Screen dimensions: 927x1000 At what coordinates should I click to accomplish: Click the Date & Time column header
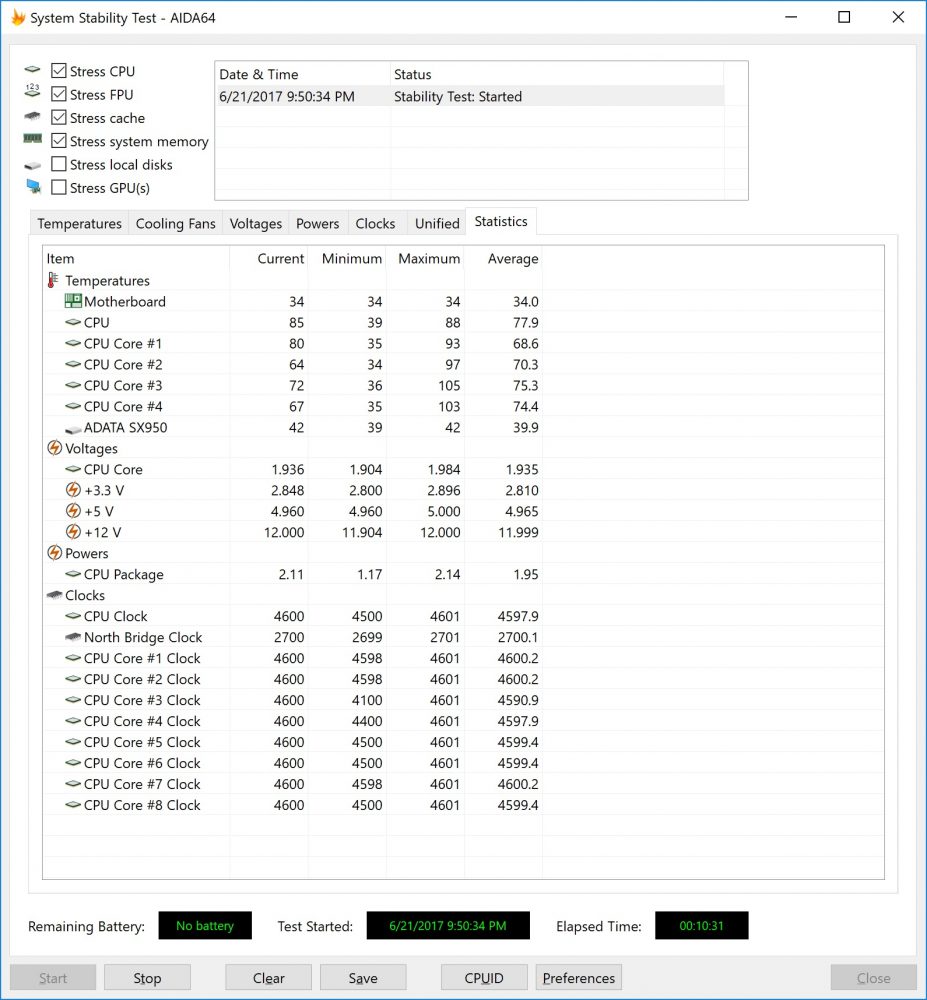point(303,74)
